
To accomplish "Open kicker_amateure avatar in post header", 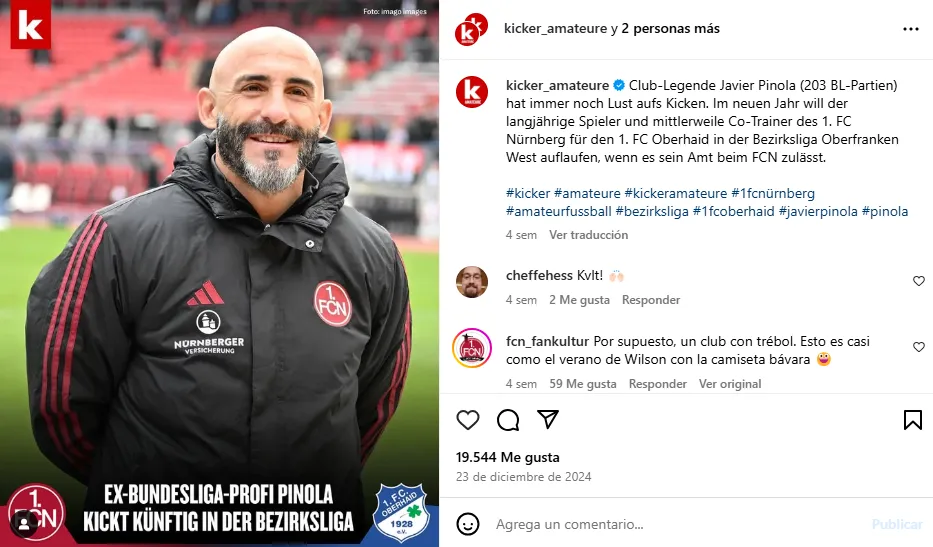I will [471, 29].
